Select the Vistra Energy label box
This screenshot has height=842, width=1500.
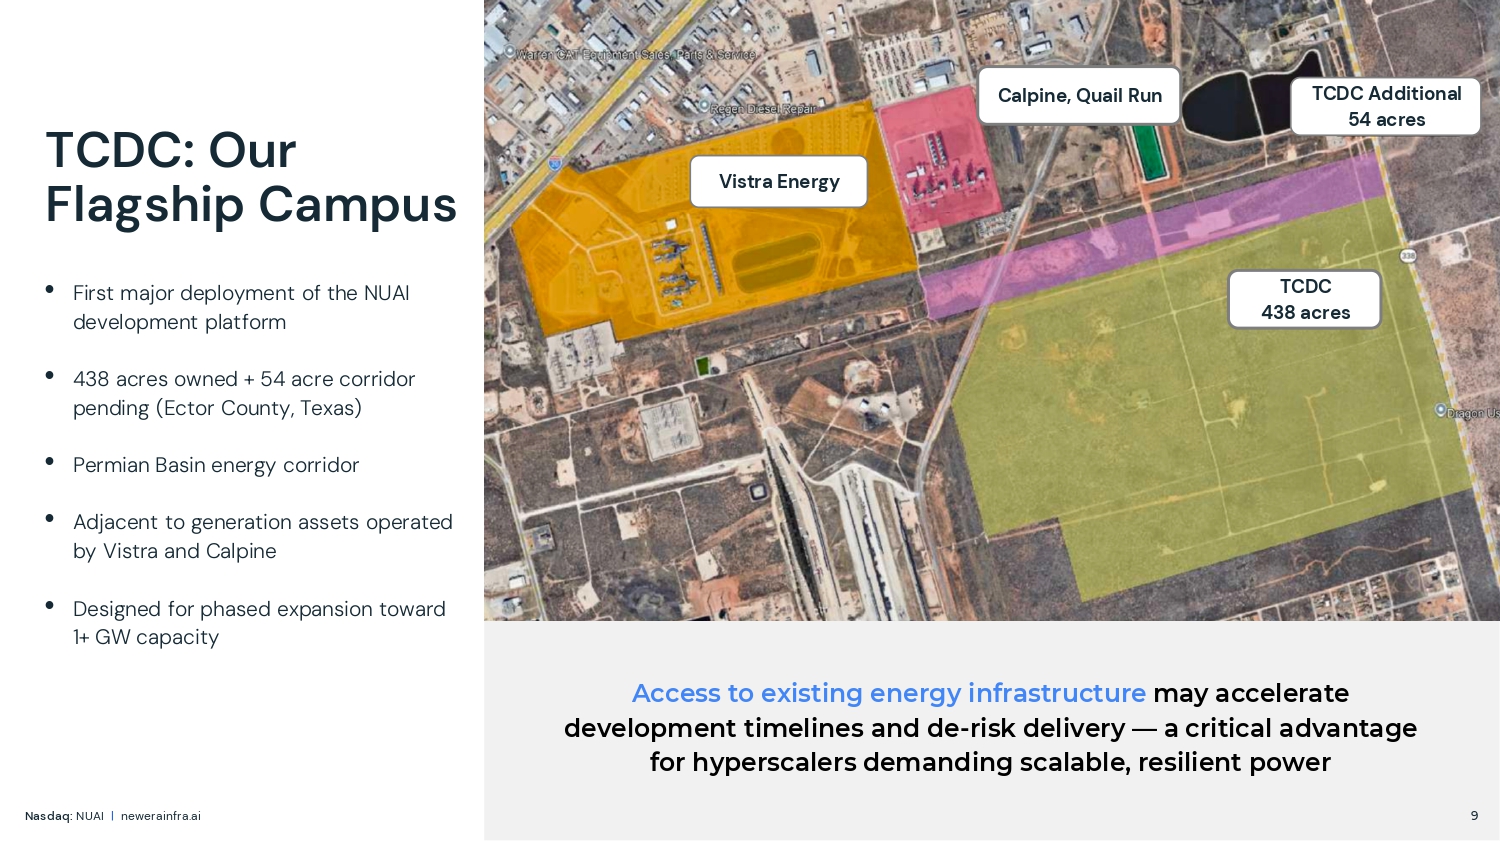point(778,182)
